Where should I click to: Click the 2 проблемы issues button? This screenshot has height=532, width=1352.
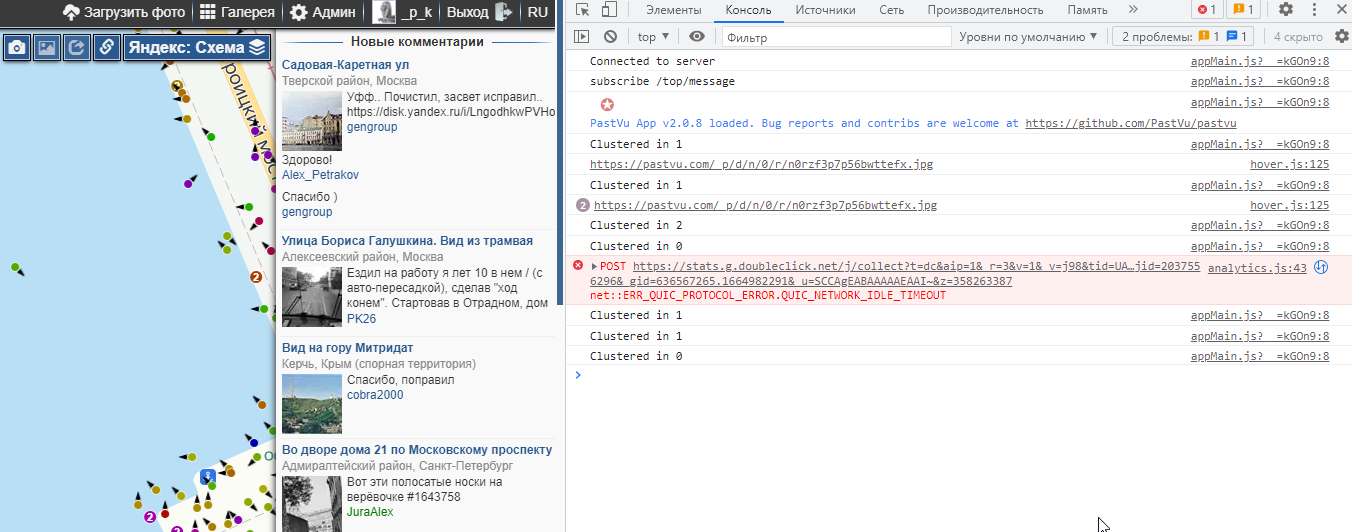(1184, 36)
